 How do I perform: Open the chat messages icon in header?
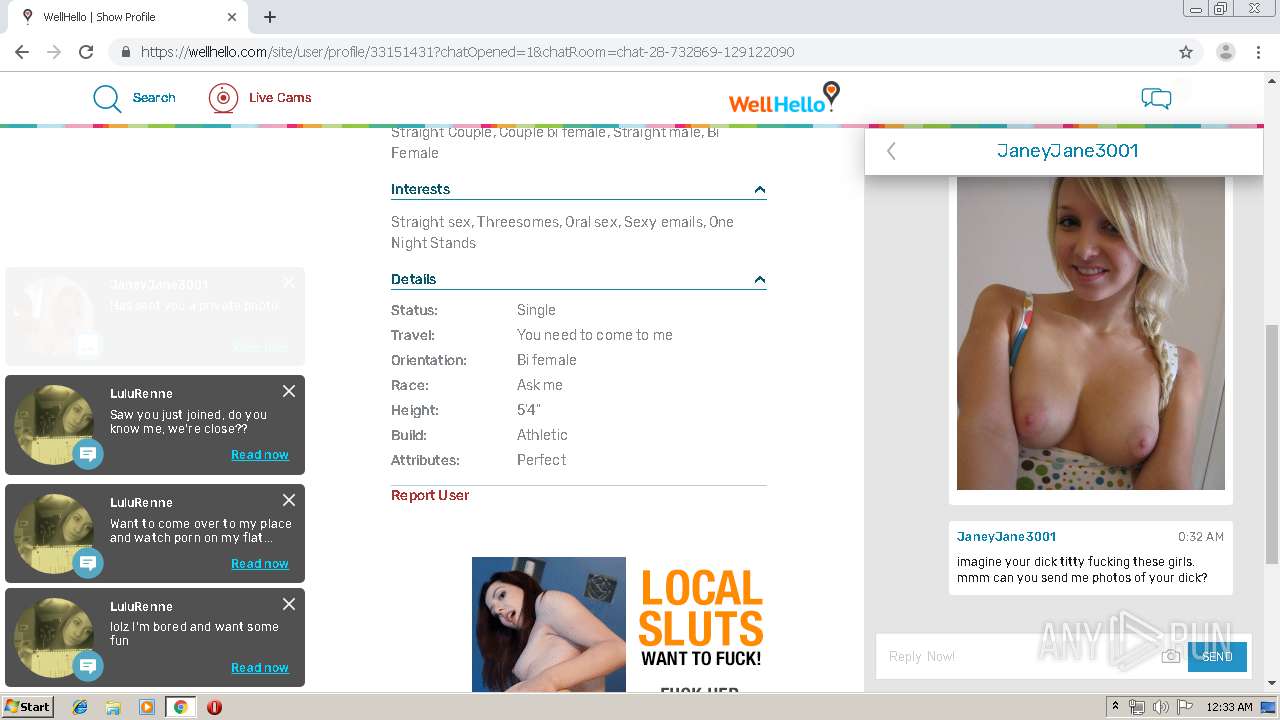pyautogui.click(x=1156, y=98)
